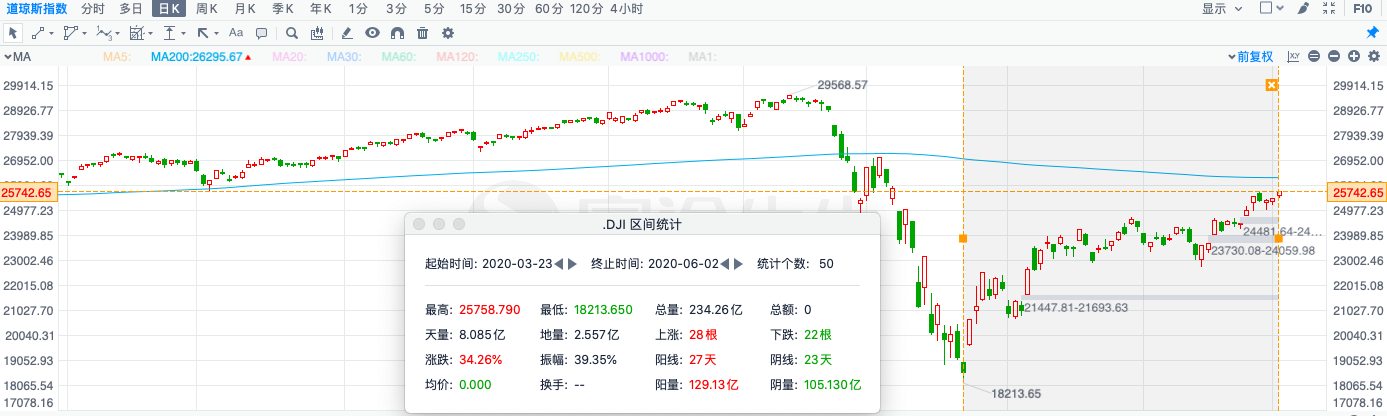Toggle MA60 indicator line
This screenshot has height=416, width=1387.
(397, 57)
